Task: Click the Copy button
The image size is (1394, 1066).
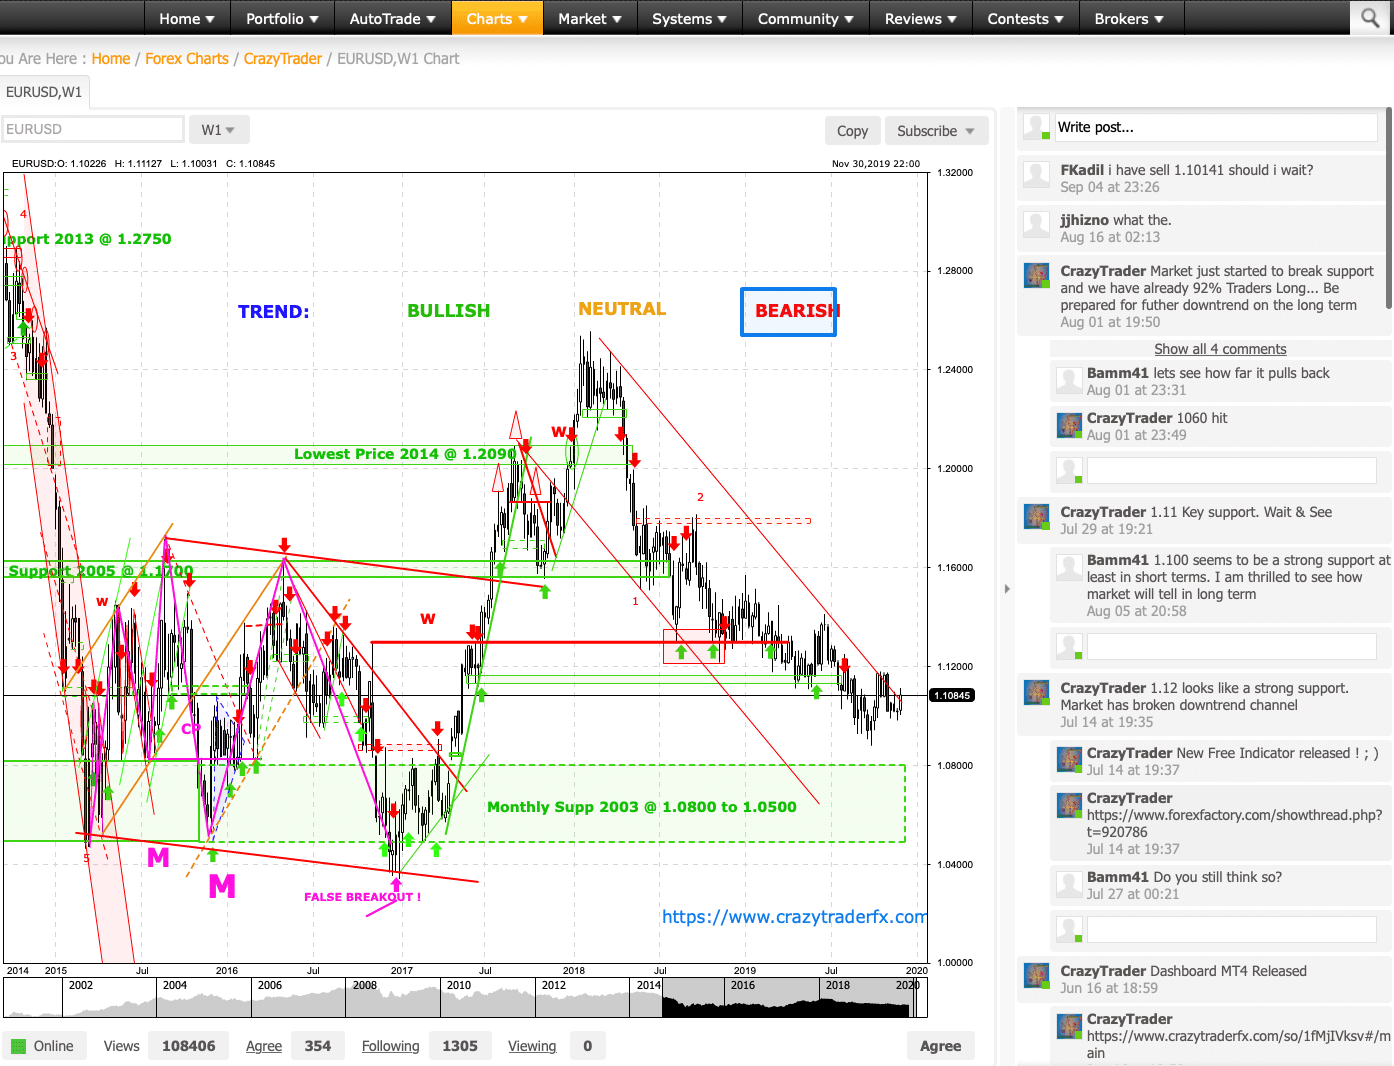Action: click(x=852, y=131)
